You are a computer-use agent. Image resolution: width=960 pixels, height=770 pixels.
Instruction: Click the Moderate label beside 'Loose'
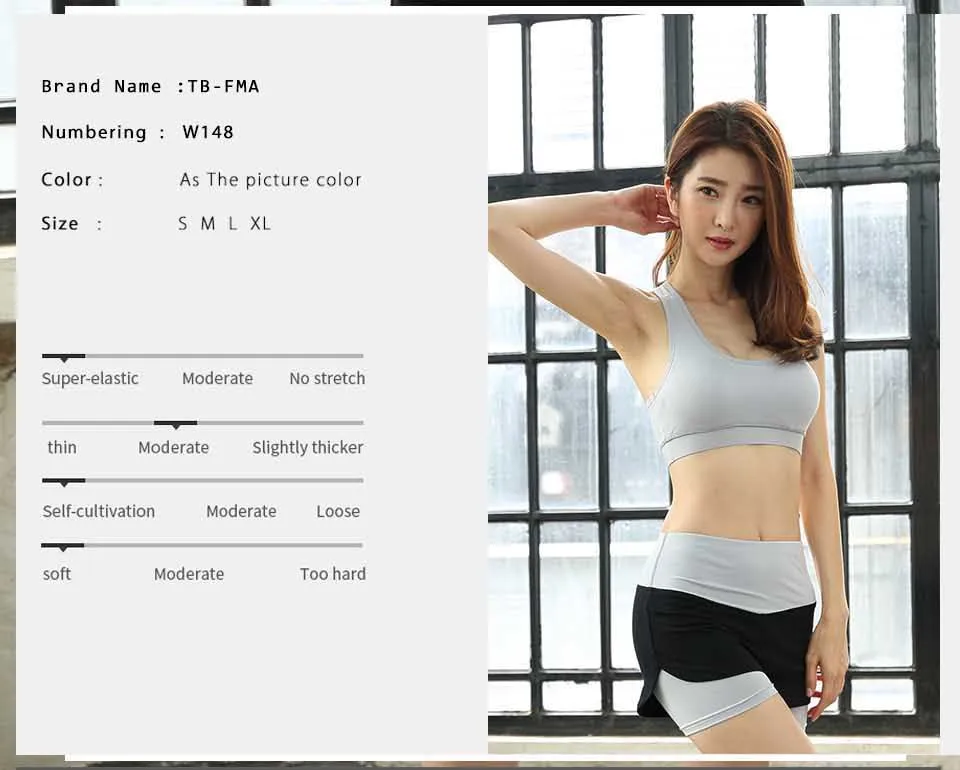pos(241,511)
